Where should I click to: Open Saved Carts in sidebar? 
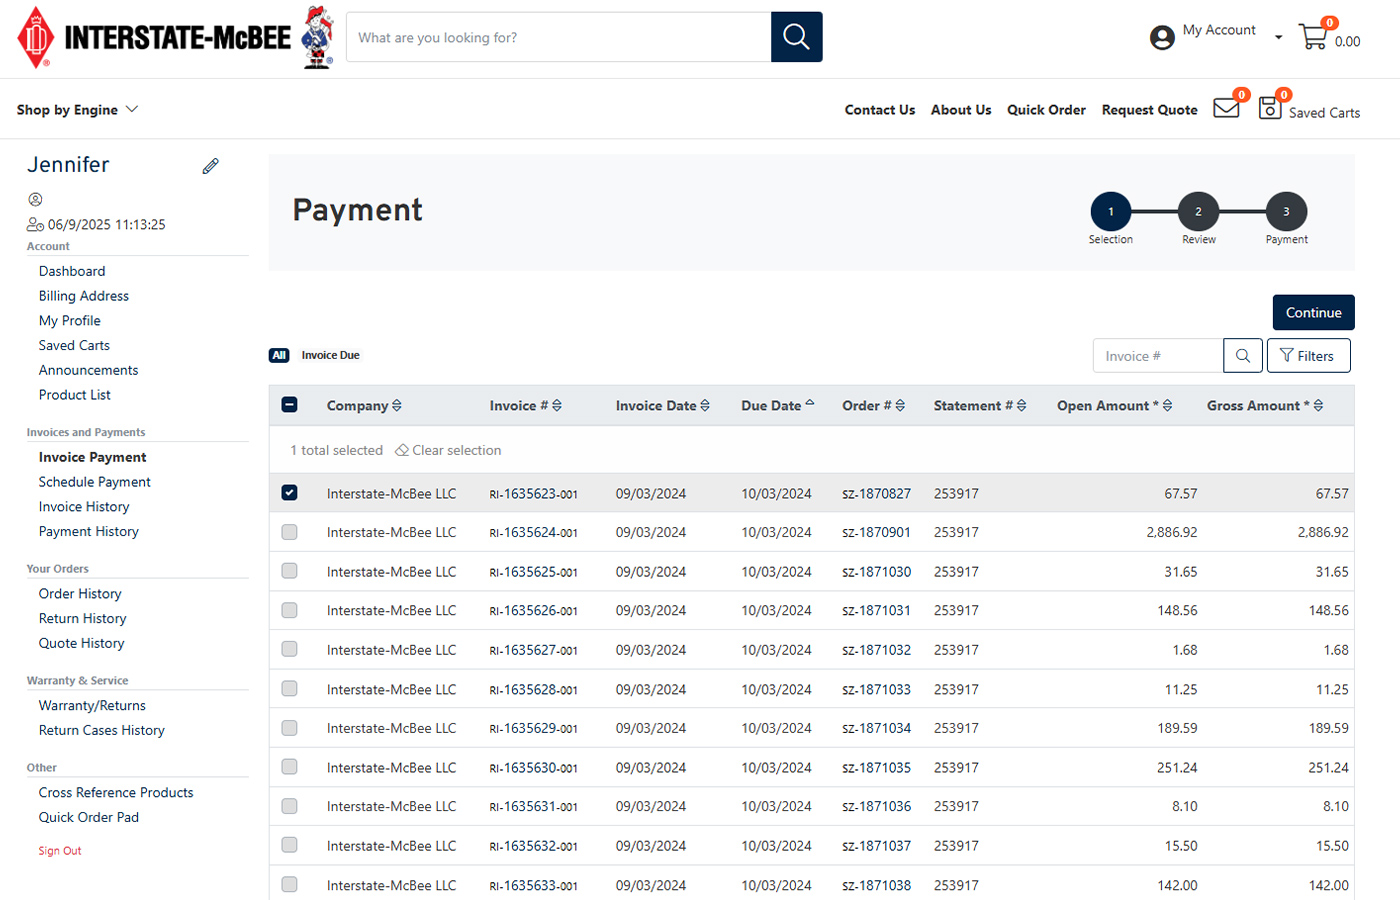click(74, 346)
